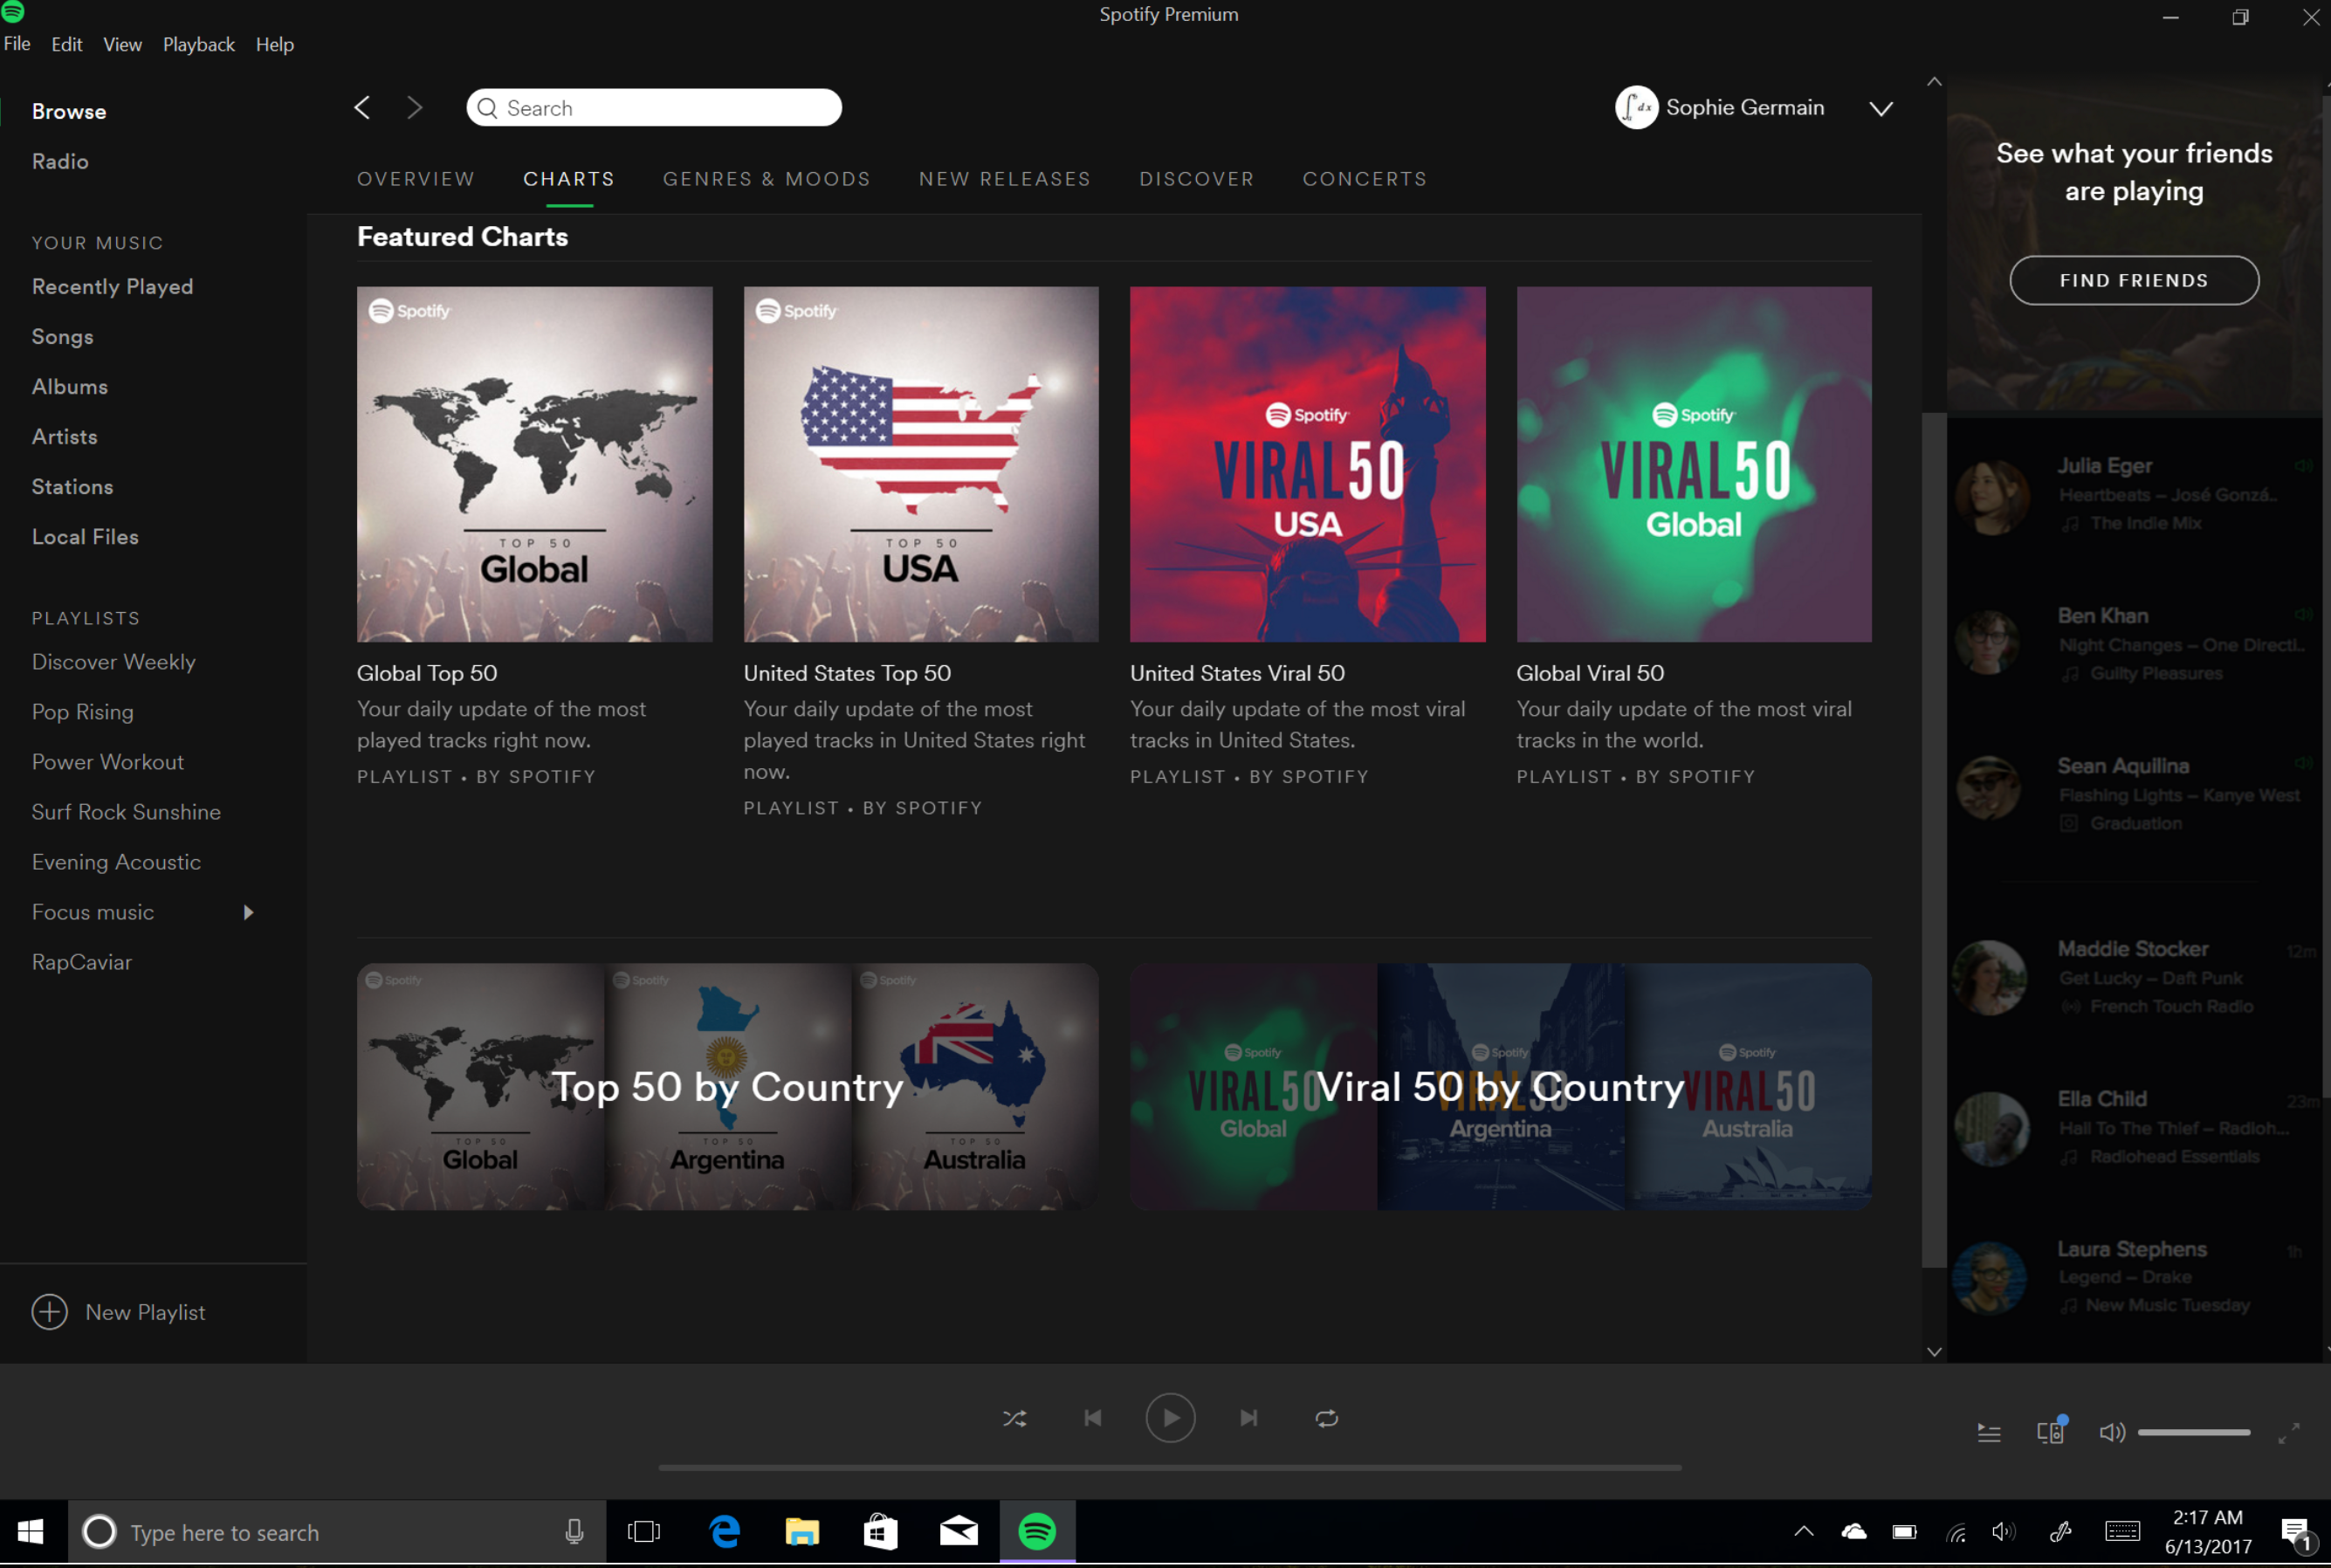Open the connect to device menu

[x=2050, y=1432]
